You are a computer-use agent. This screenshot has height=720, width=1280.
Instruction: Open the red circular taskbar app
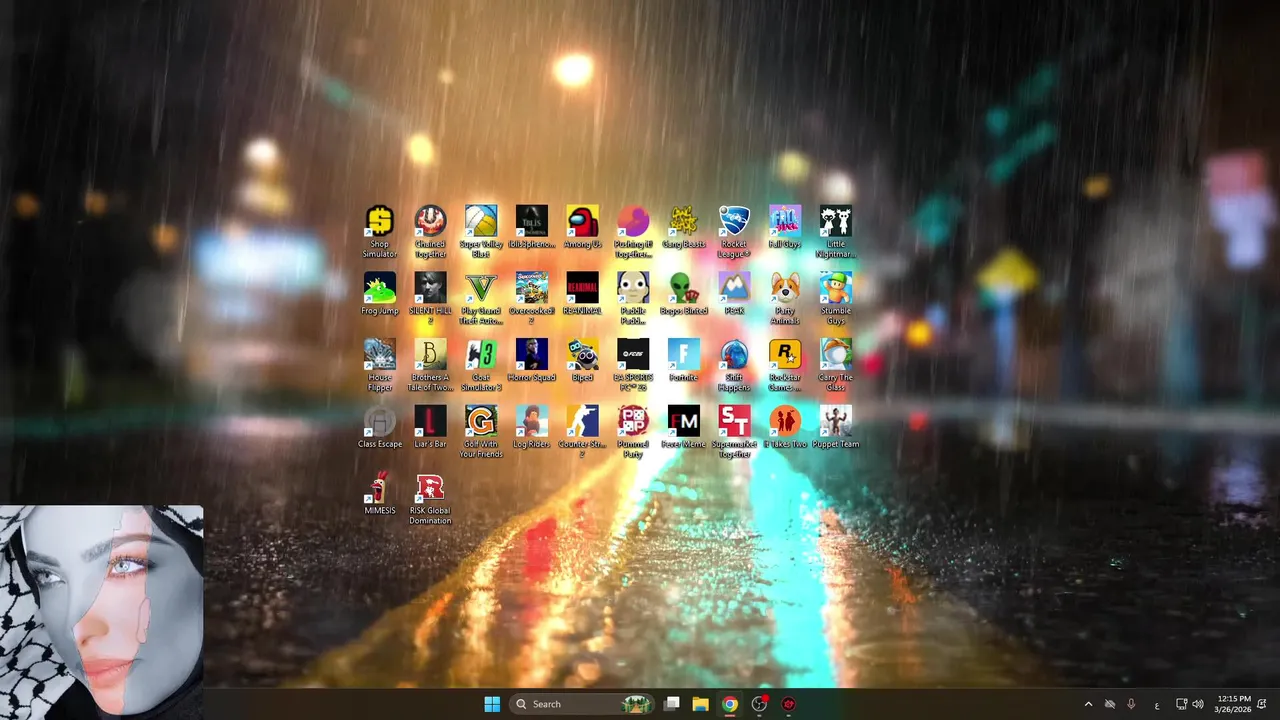(788, 704)
